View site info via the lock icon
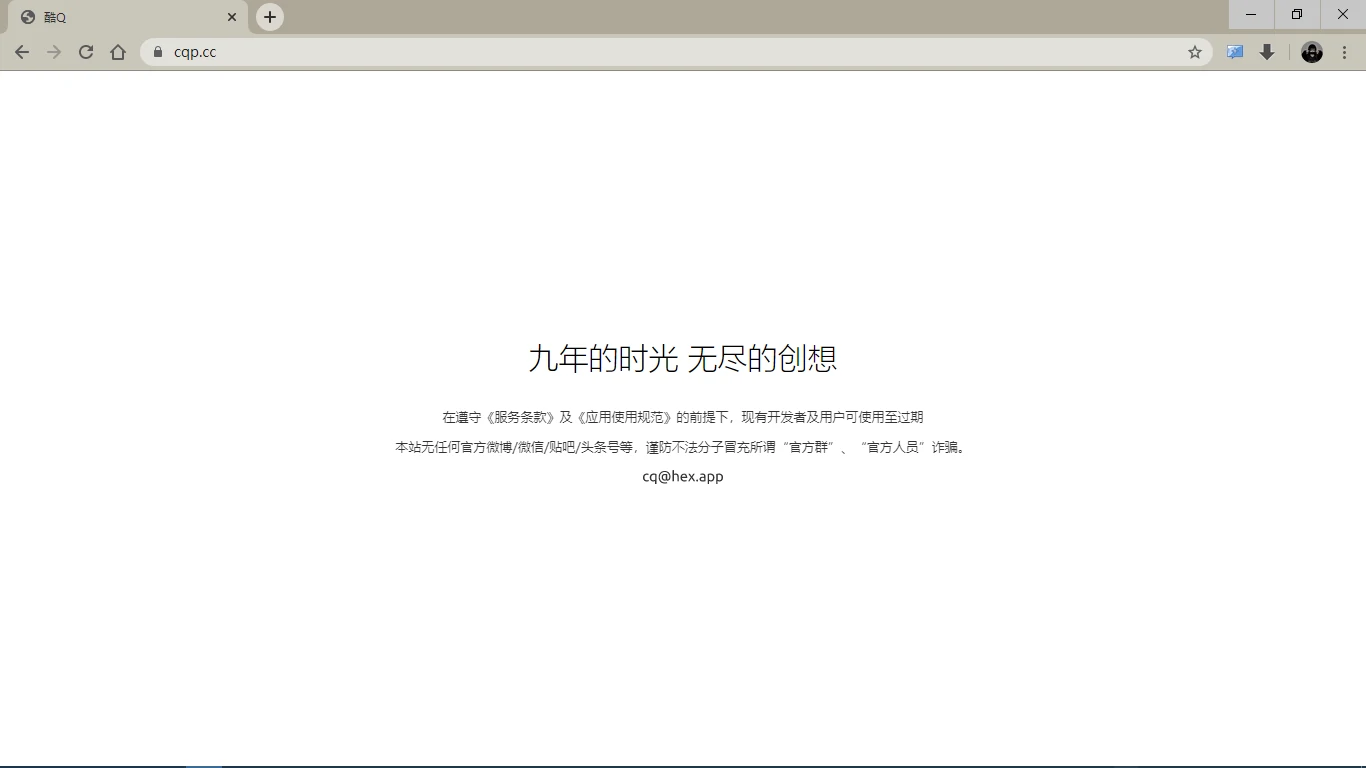 click(157, 52)
